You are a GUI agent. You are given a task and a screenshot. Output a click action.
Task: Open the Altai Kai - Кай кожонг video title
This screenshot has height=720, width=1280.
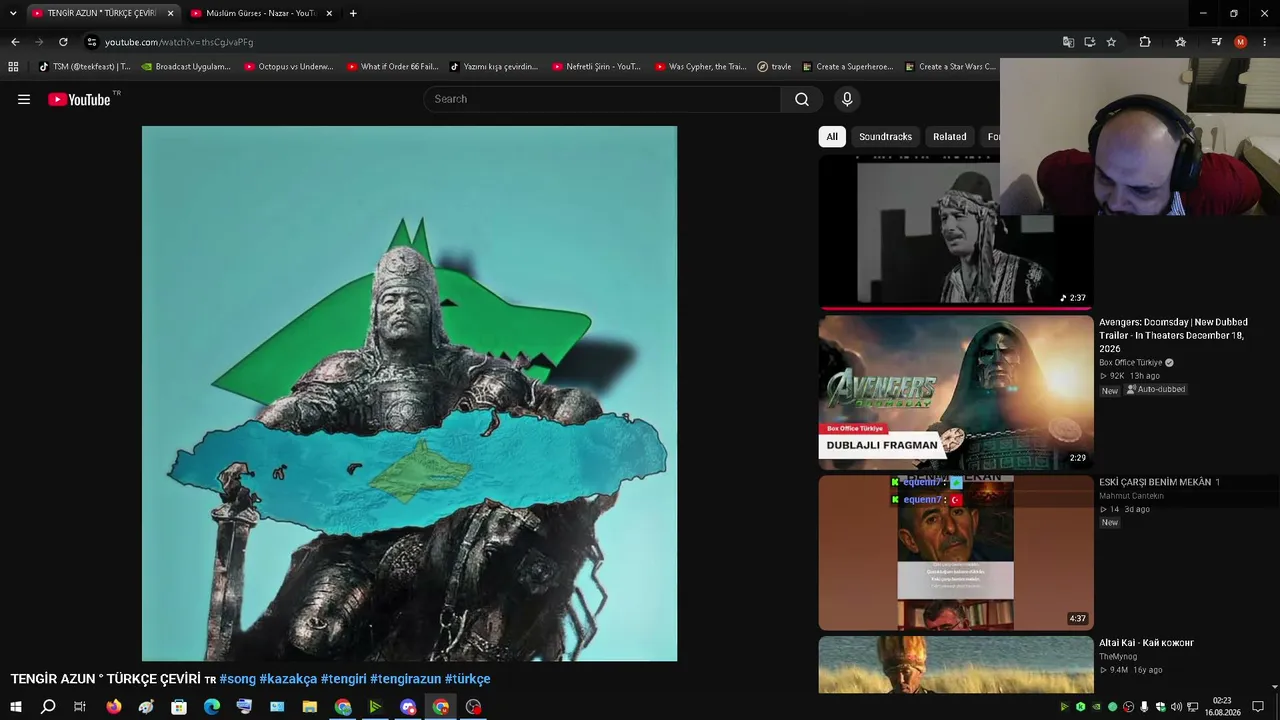point(1147,643)
